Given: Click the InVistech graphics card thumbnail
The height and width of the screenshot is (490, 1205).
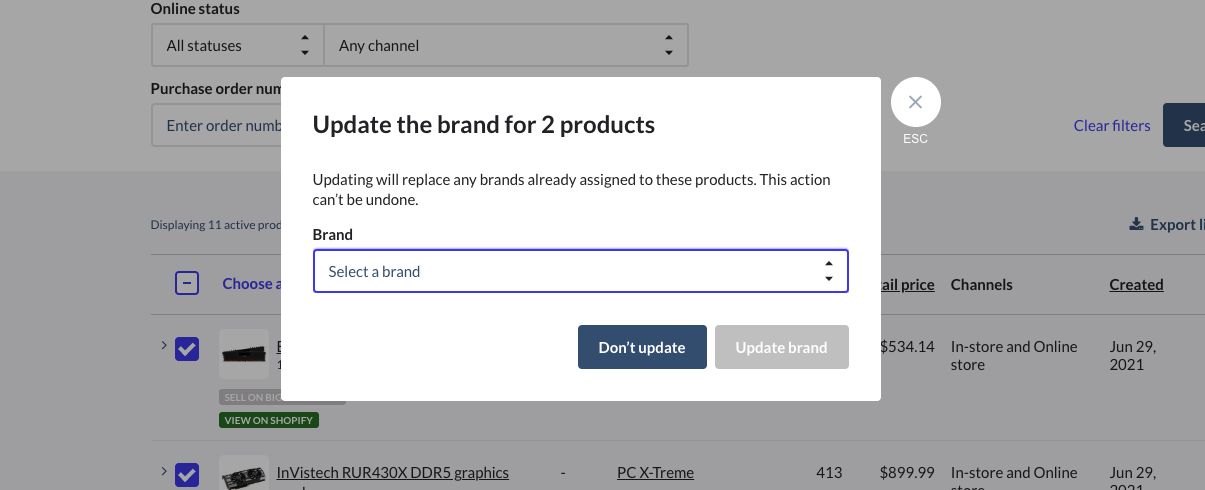Looking at the screenshot, I should tap(244, 474).
